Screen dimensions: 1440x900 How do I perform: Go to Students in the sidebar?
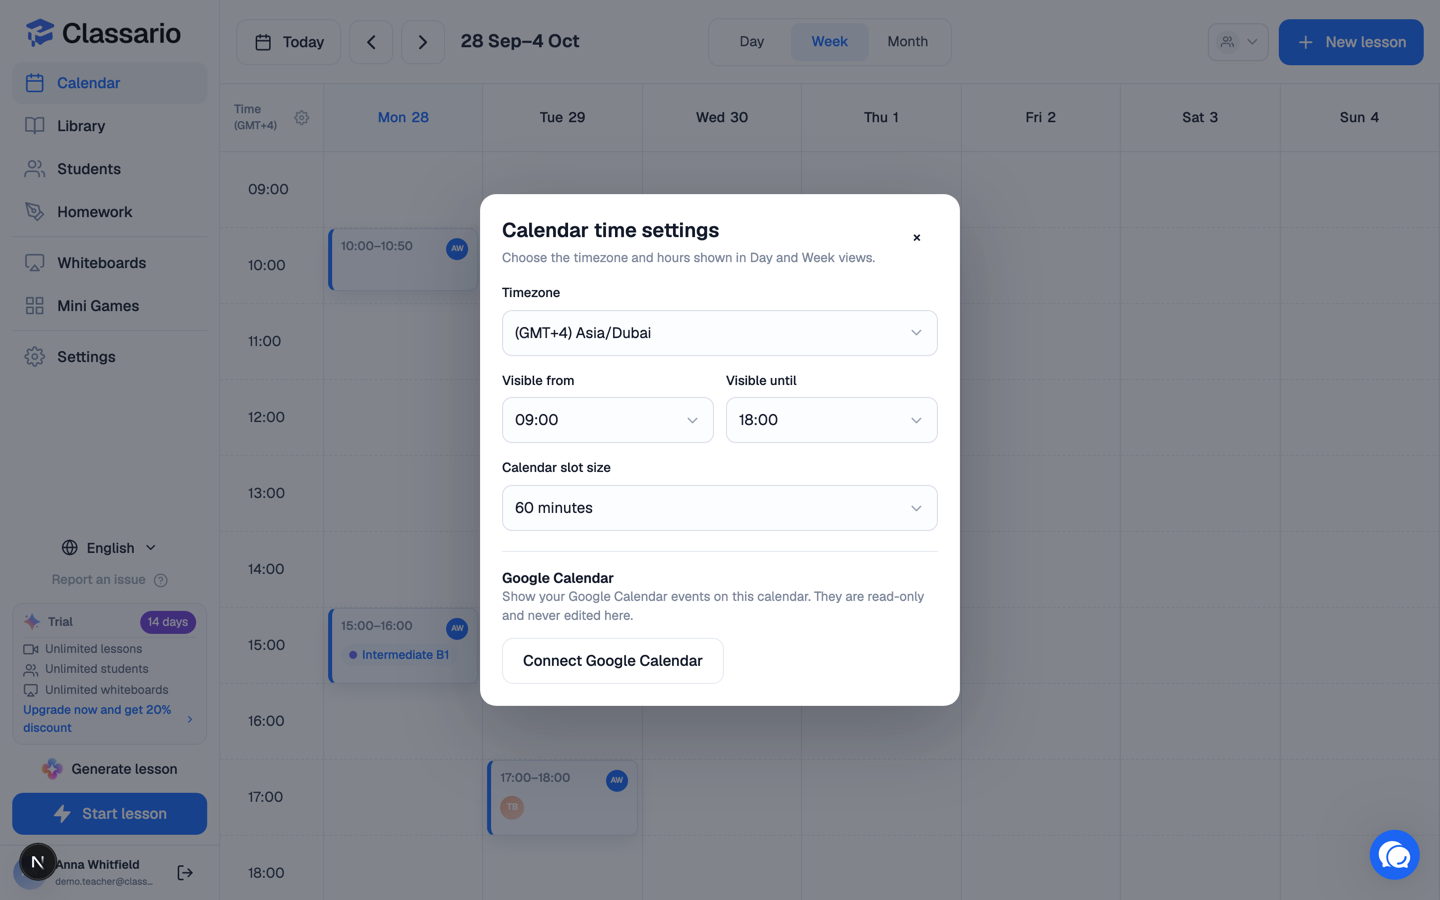(x=109, y=169)
